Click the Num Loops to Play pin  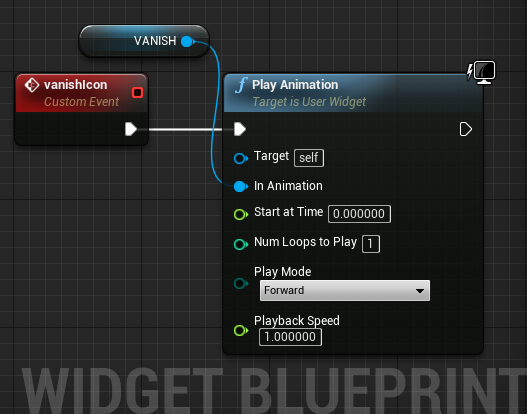(x=241, y=244)
